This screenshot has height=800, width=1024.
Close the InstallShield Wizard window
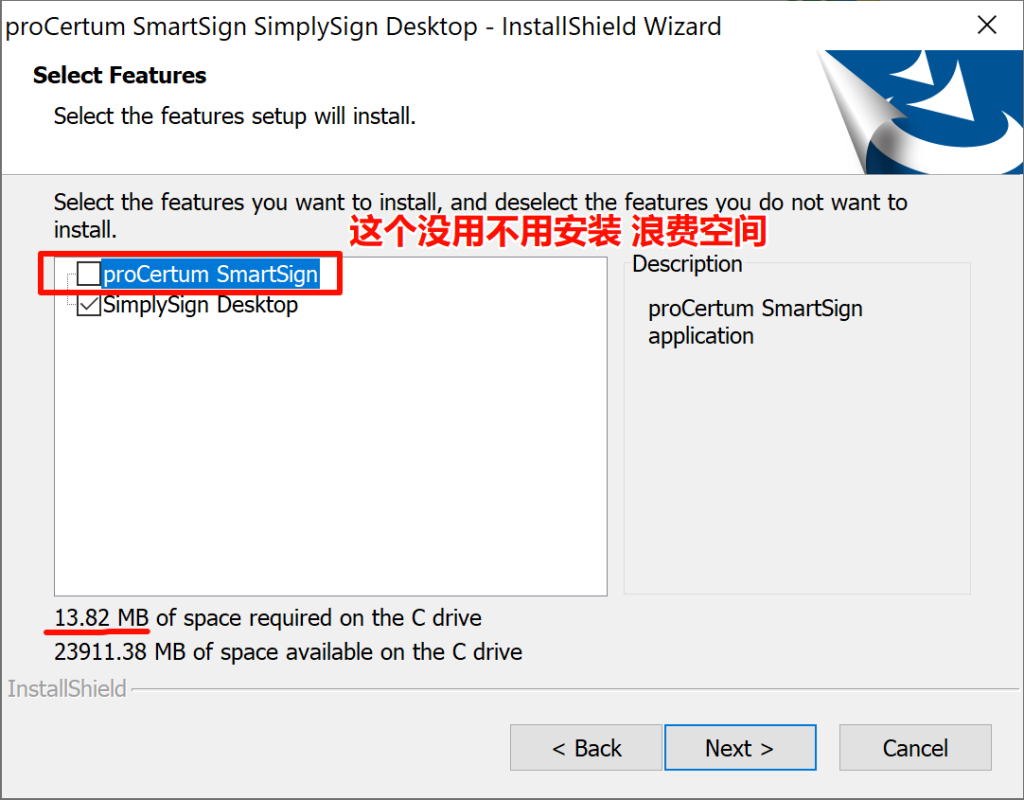pos(987,25)
